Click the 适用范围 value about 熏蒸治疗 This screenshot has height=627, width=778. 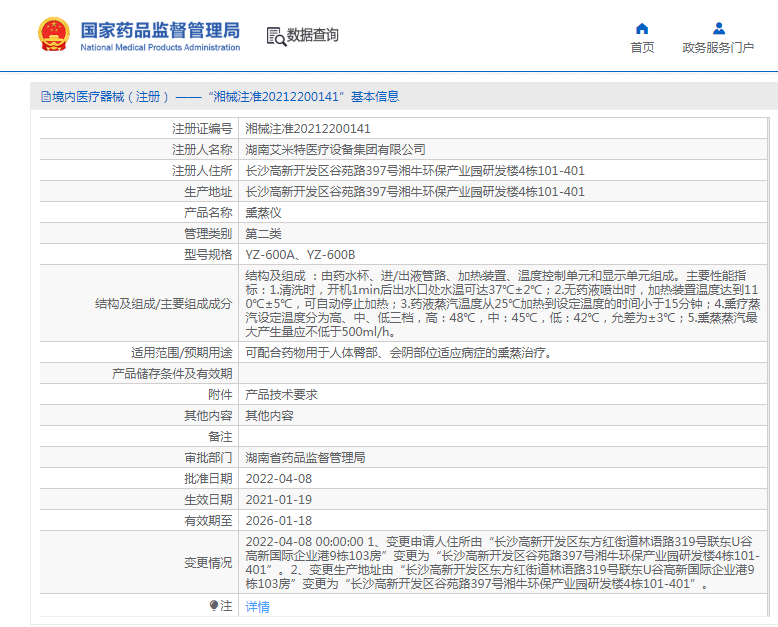click(399, 353)
